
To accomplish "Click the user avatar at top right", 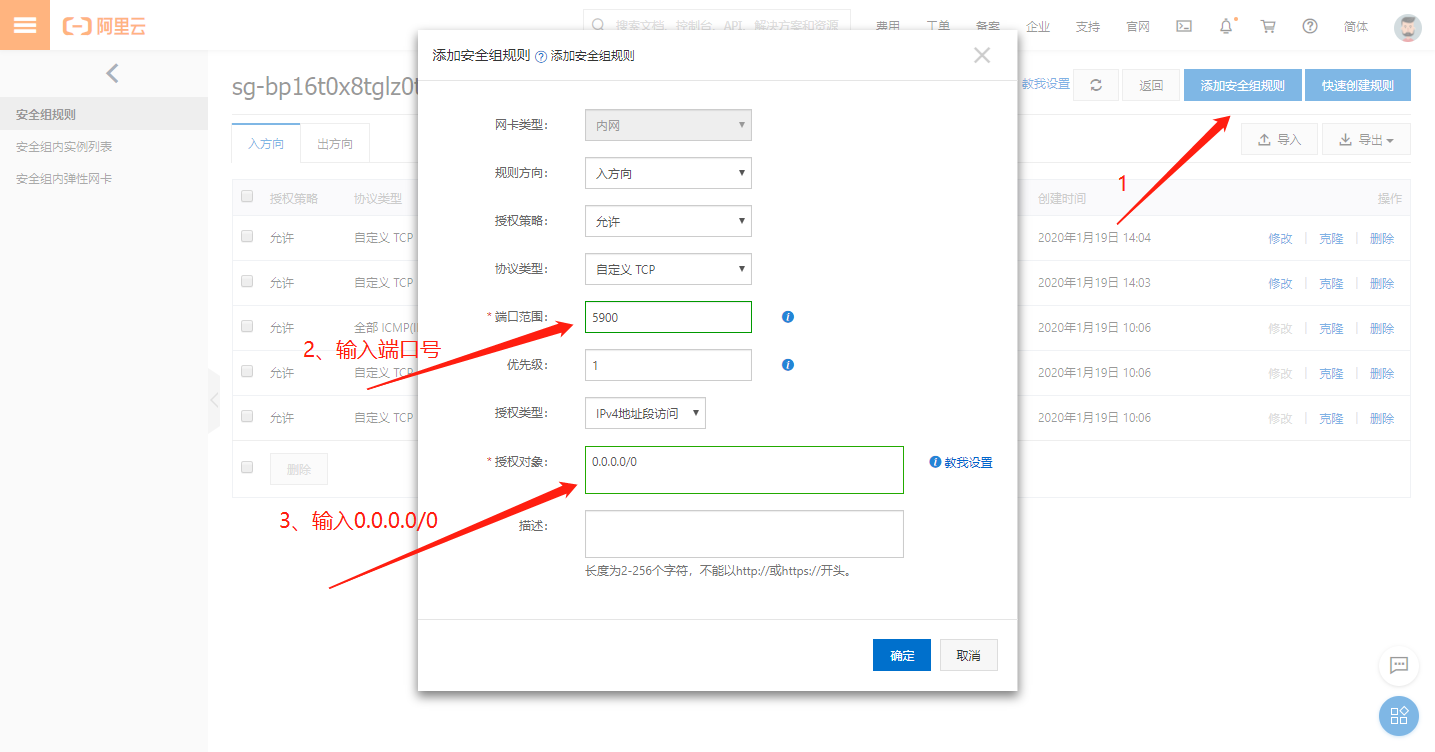I will pyautogui.click(x=1407, y=27).
